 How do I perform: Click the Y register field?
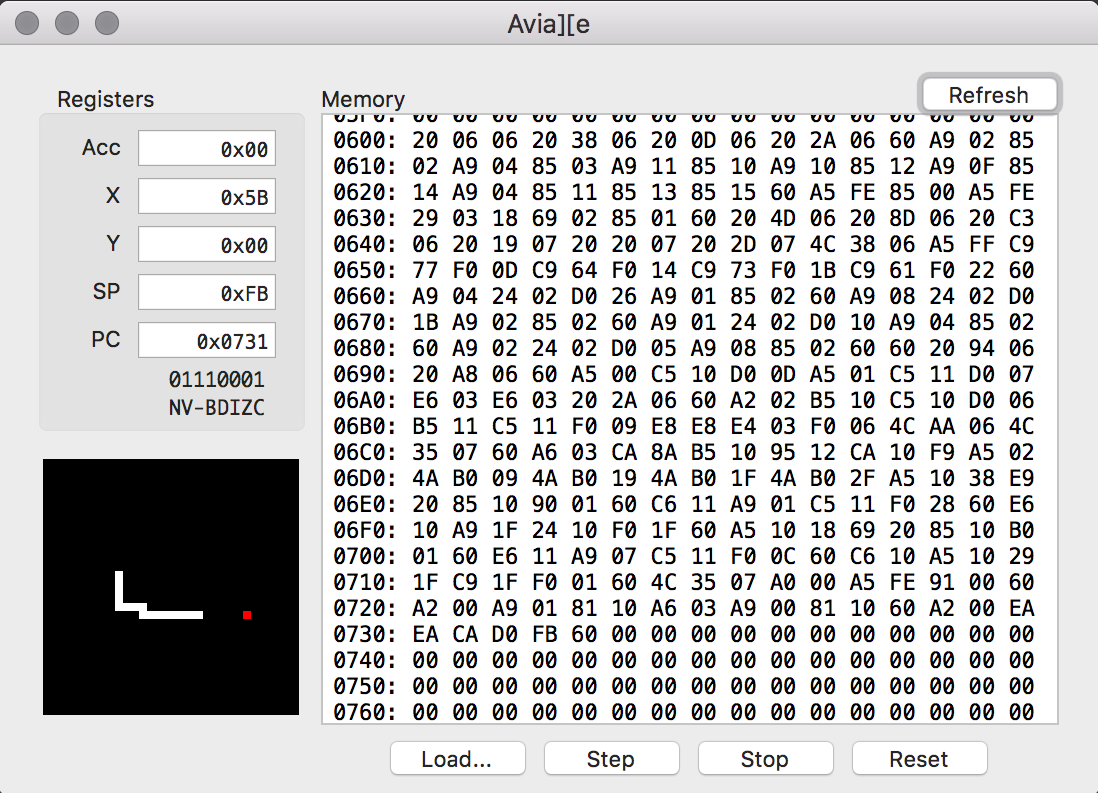point(207,244)
